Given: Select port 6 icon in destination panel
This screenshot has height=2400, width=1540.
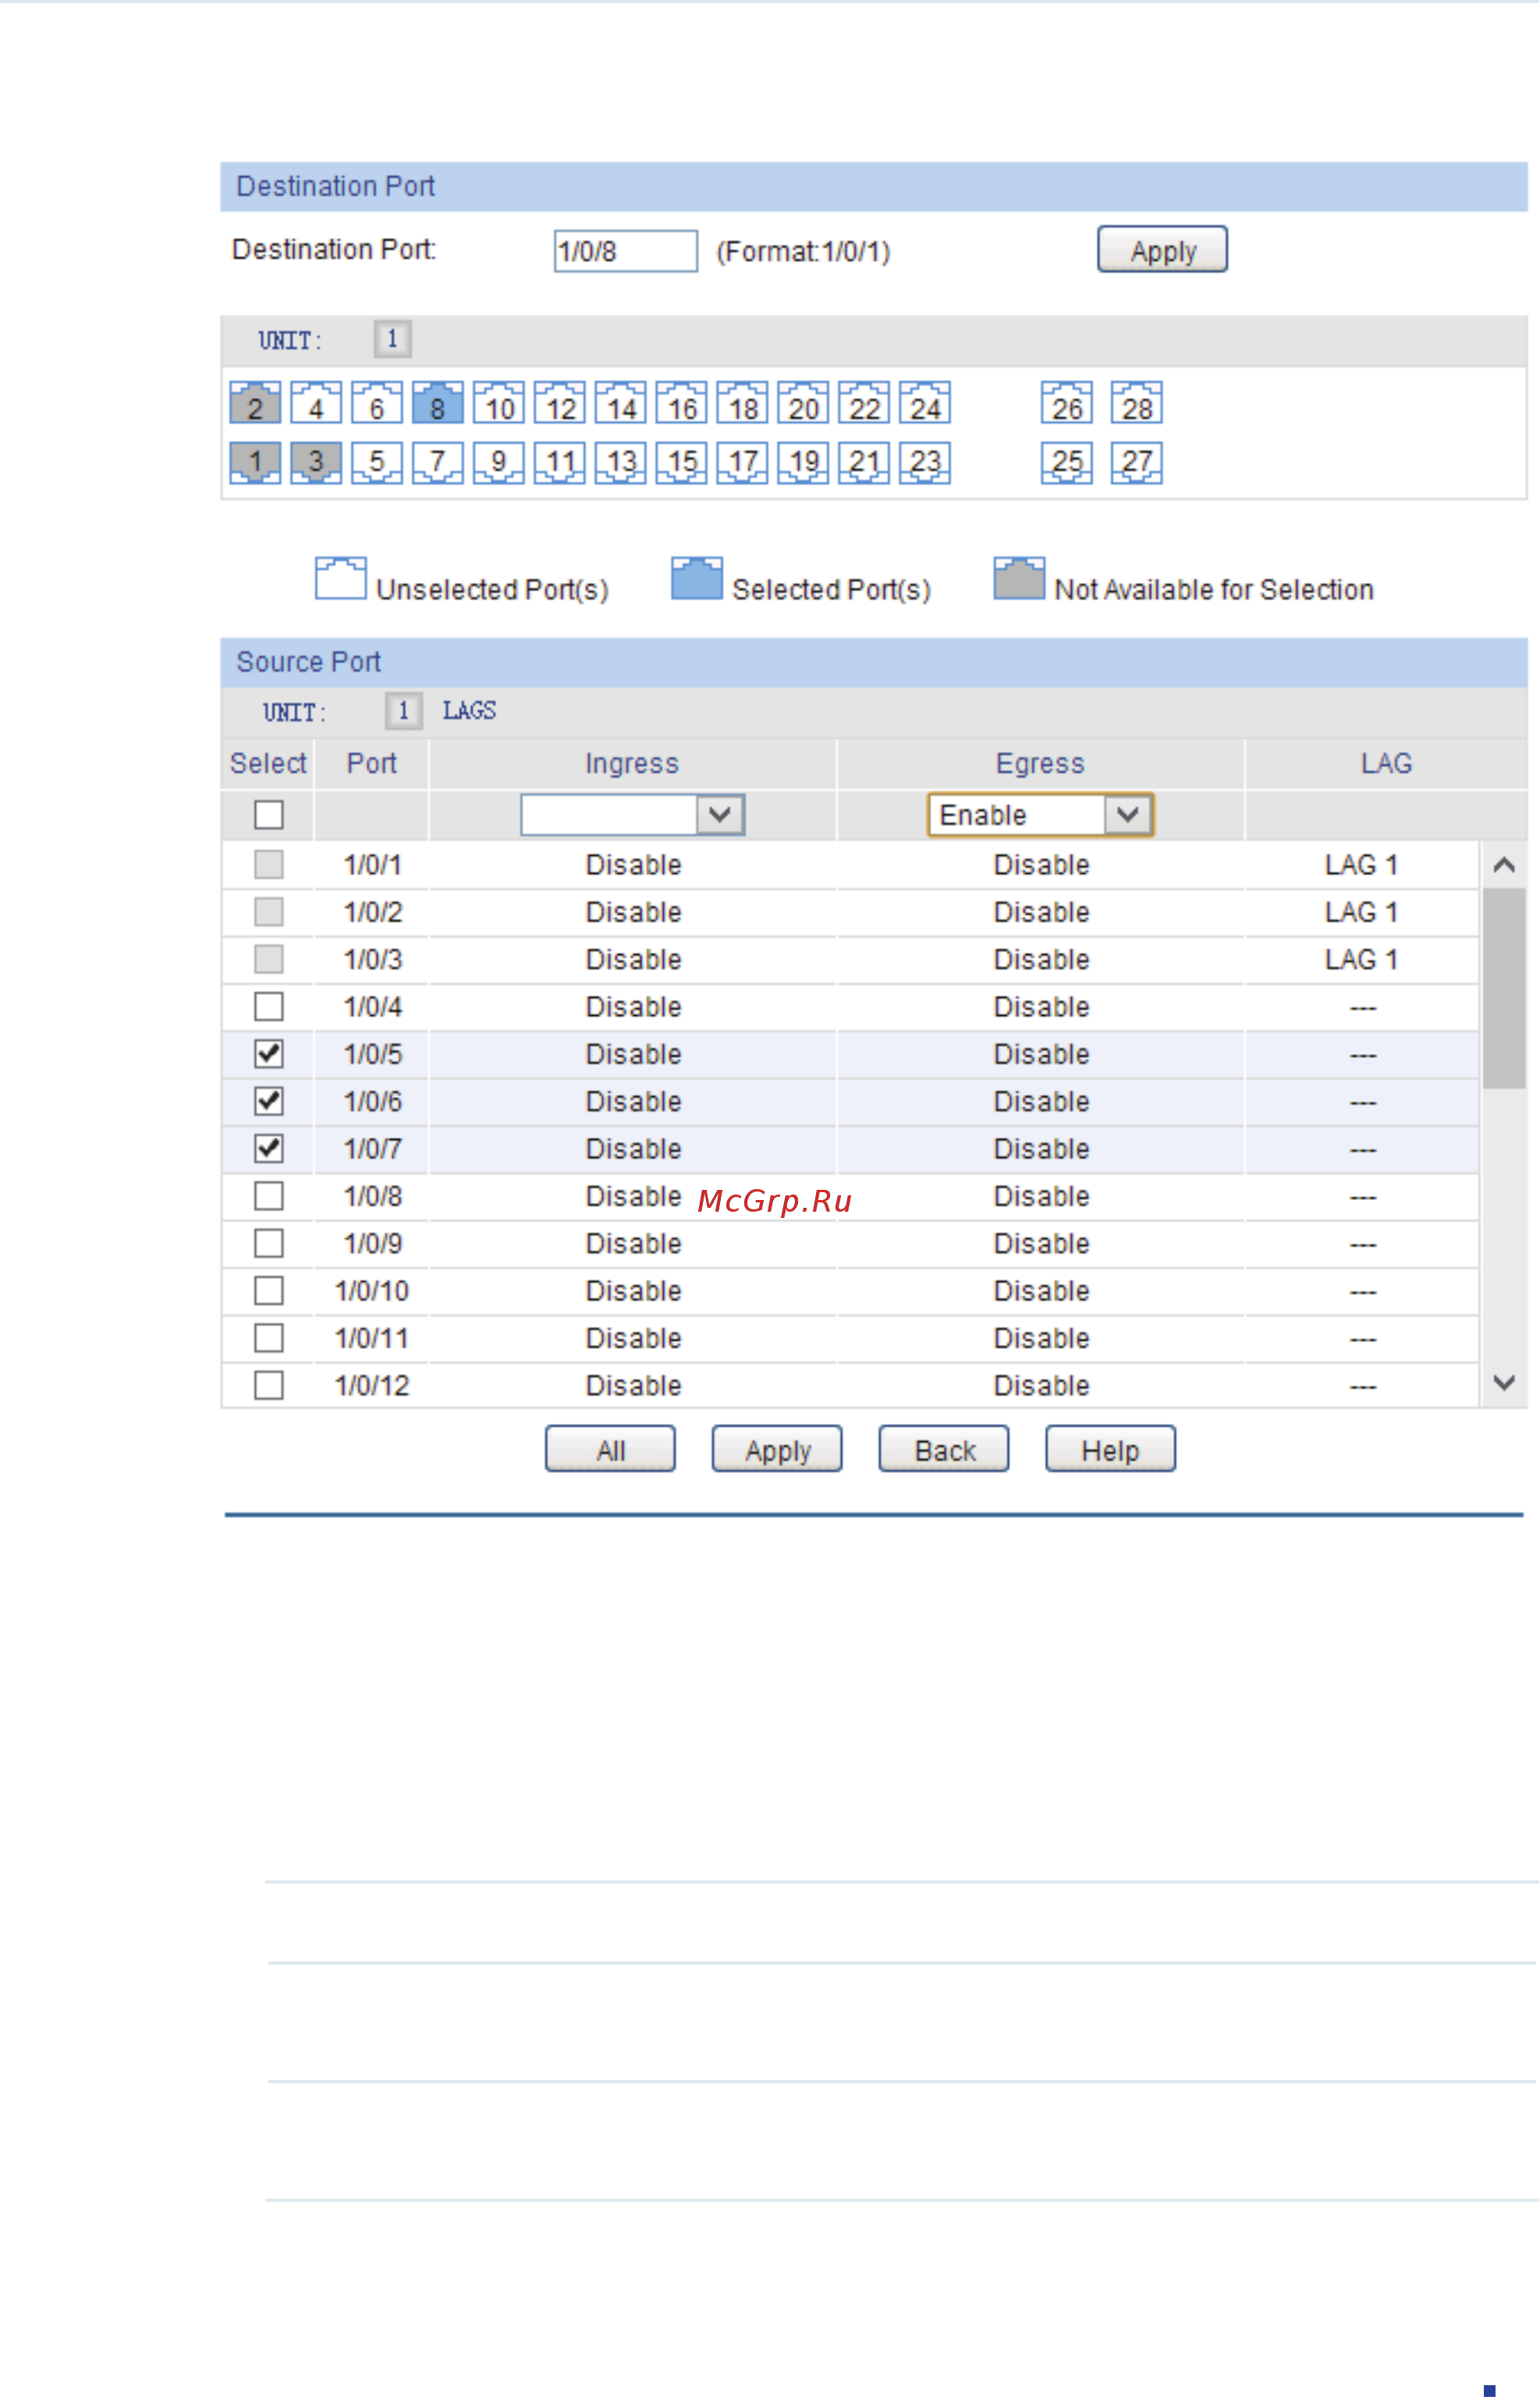Looking at the screenshot, I should click(x=377, y=403).
